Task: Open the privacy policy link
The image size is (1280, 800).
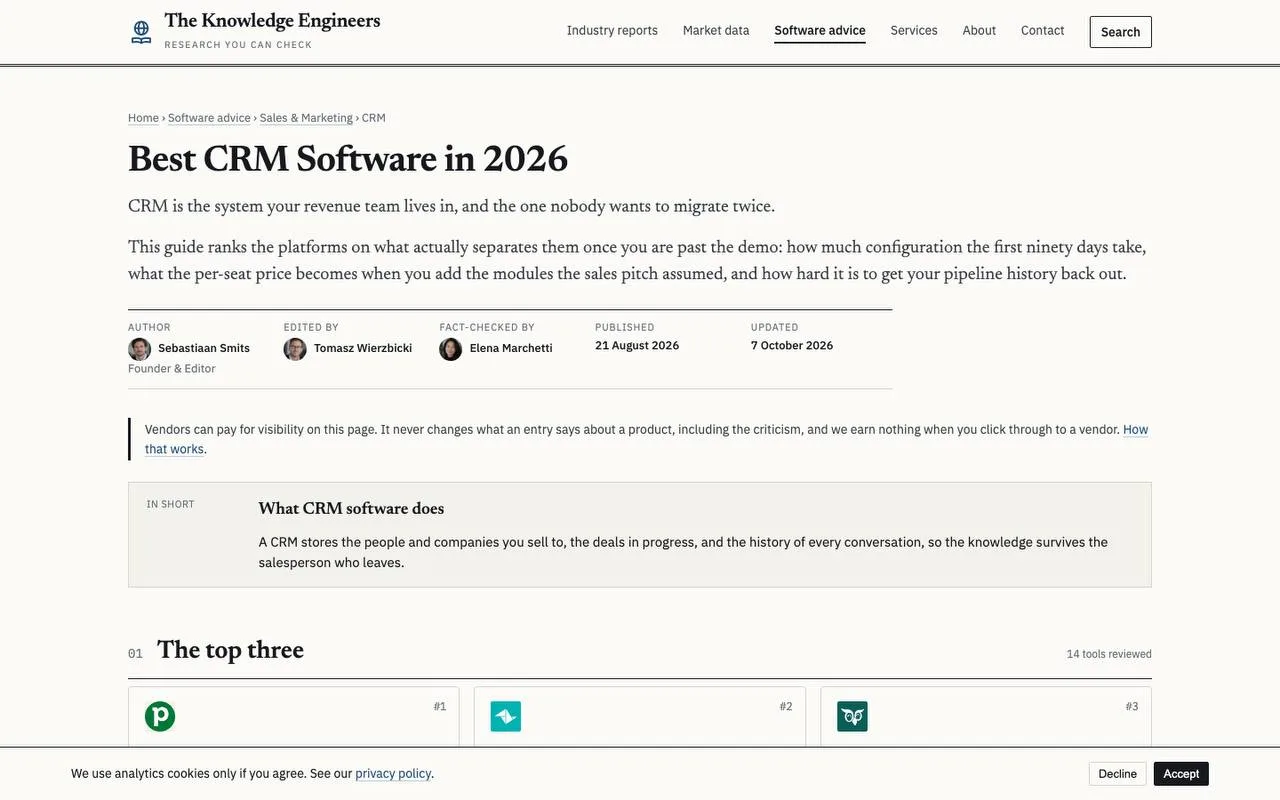Action: (393, 774)
